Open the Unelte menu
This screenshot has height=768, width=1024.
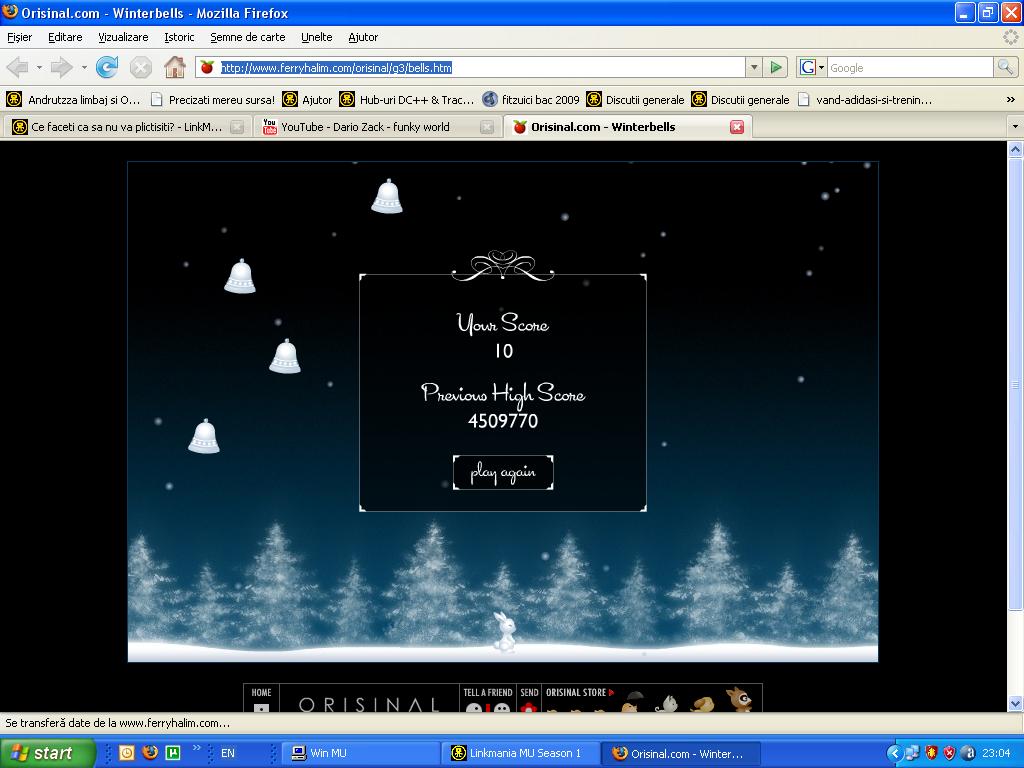(x=317, y=37)
